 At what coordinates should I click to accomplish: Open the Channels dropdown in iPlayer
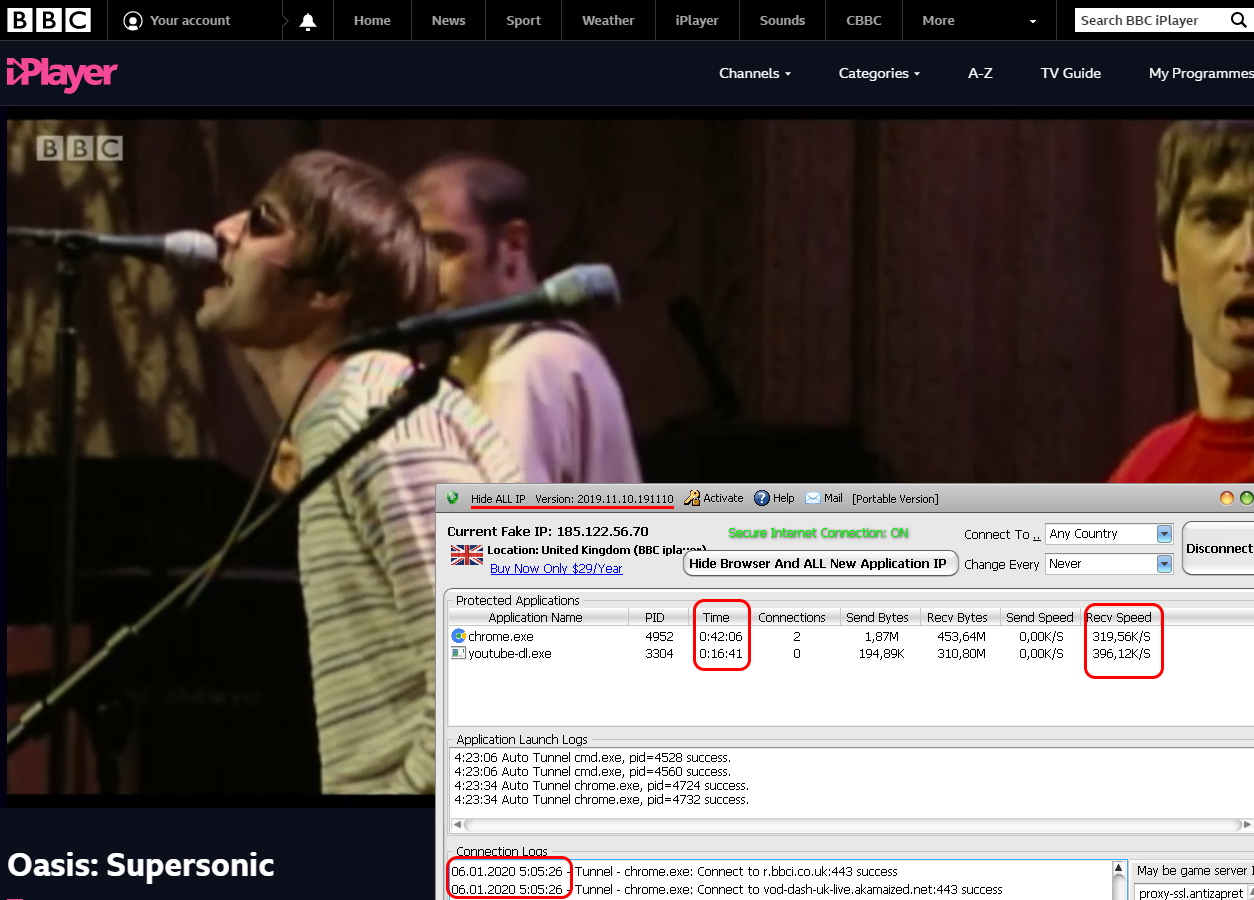tap(755, 73)
